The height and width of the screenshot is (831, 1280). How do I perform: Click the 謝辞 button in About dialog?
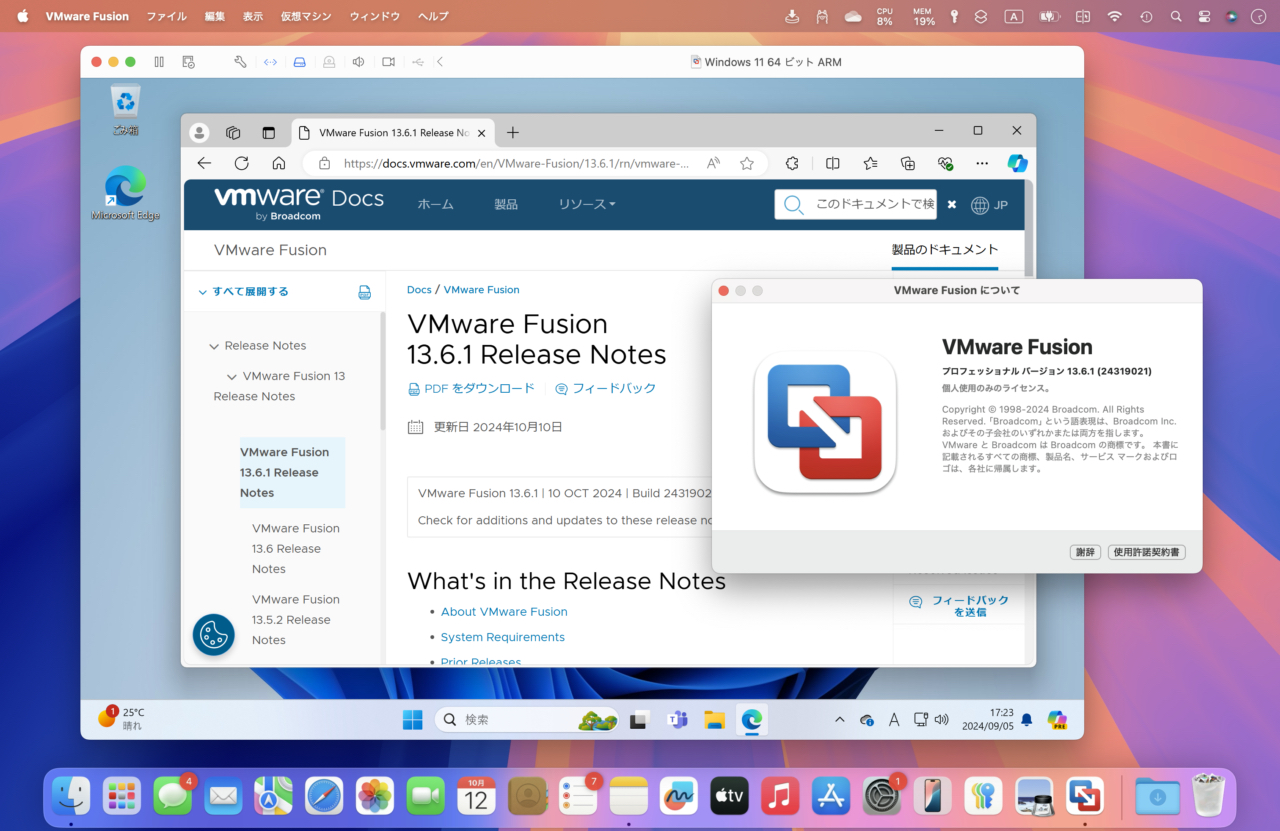1084,552
